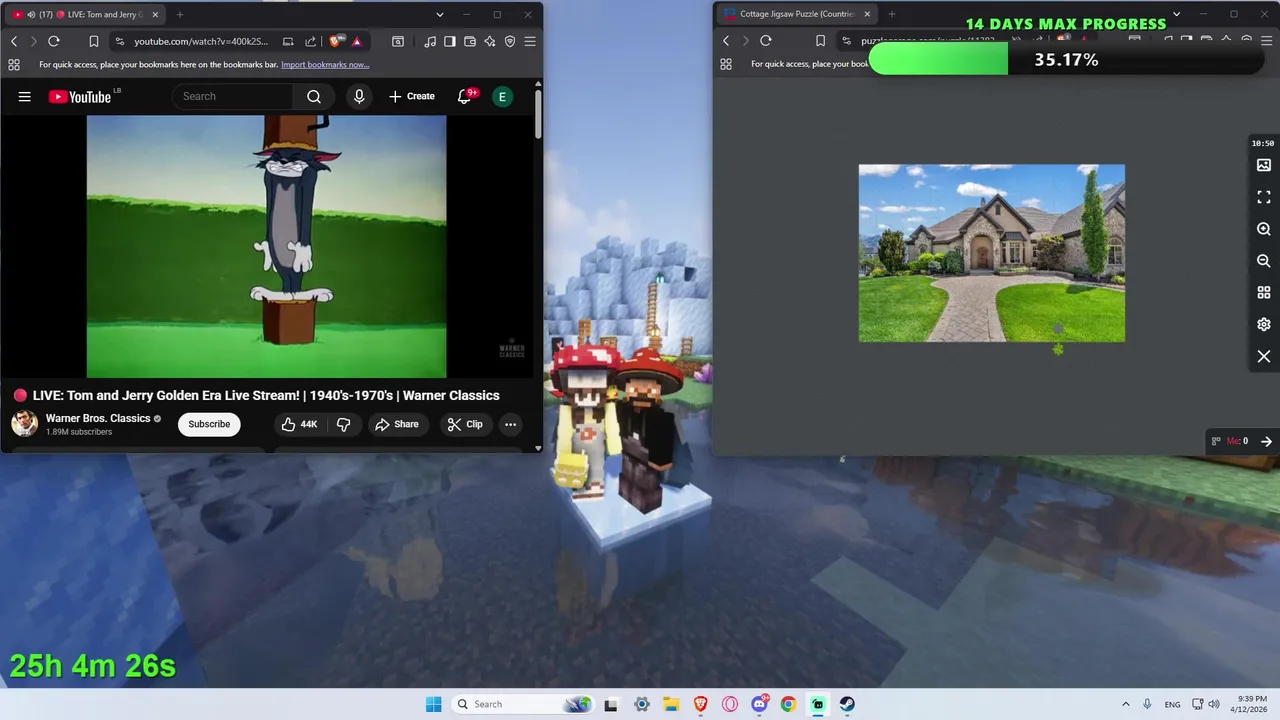Screen dimensions: 1280x720
Task: Arrange puzzle pieces with the grid icon
Action: [1264, 293]
